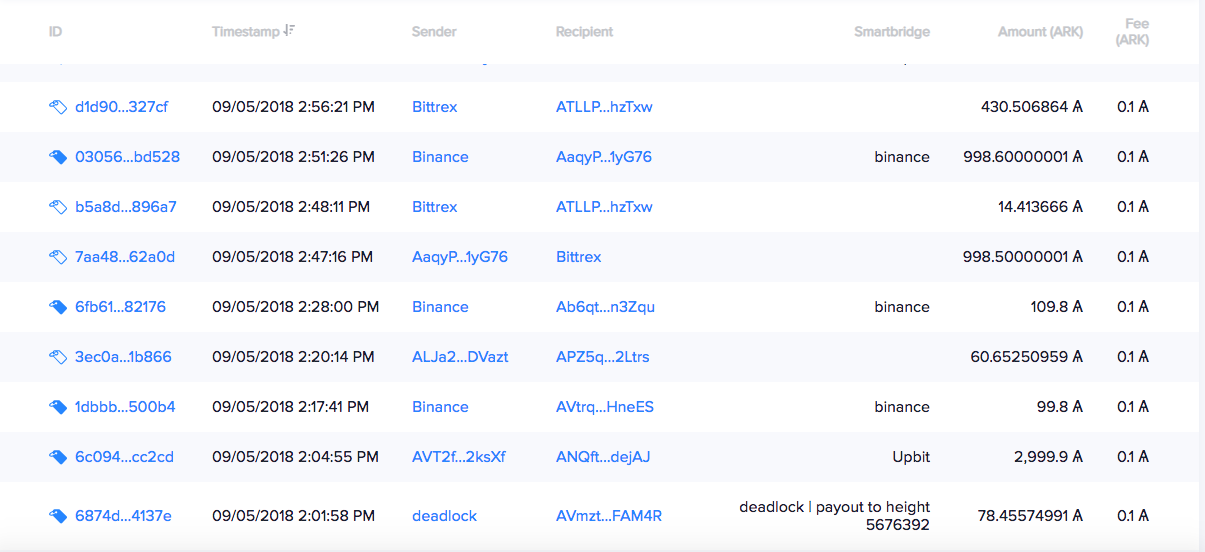Viewport: 1205px width, 552px height.
Task: Select amount 109.8 Ѧ
Action: point(1057,307)
